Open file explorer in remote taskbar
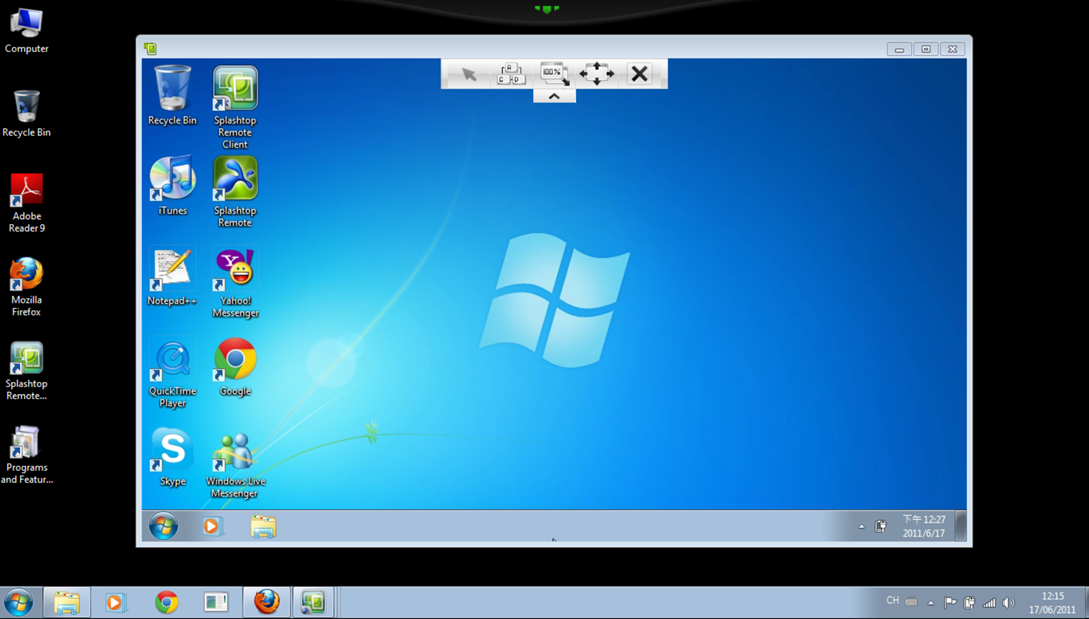The height and width of the screenshot is (619, 1089). coord(263,527)
